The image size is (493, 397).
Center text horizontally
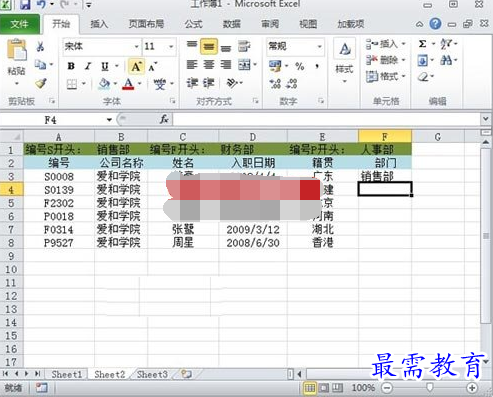(x=209, y=65)
